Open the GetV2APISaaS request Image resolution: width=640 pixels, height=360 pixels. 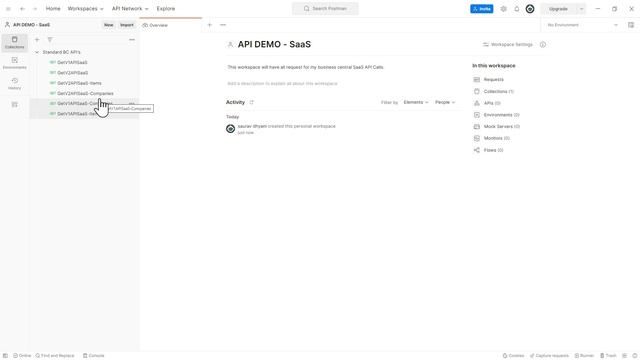tap(72, 73)
